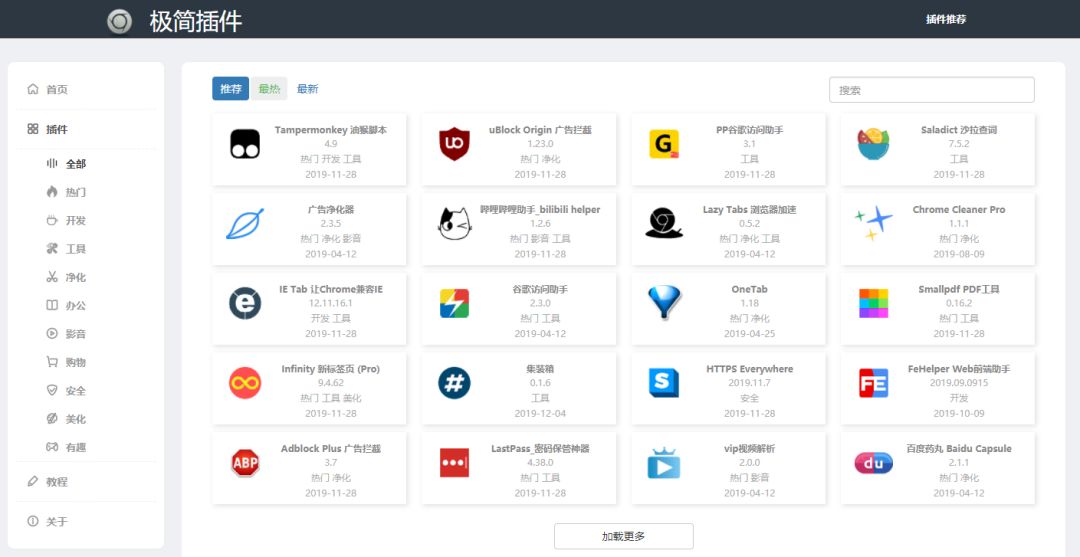Open the OneTab funnel icon
The width and height of the screenshot is (1080, 557).
pos(664,303)
